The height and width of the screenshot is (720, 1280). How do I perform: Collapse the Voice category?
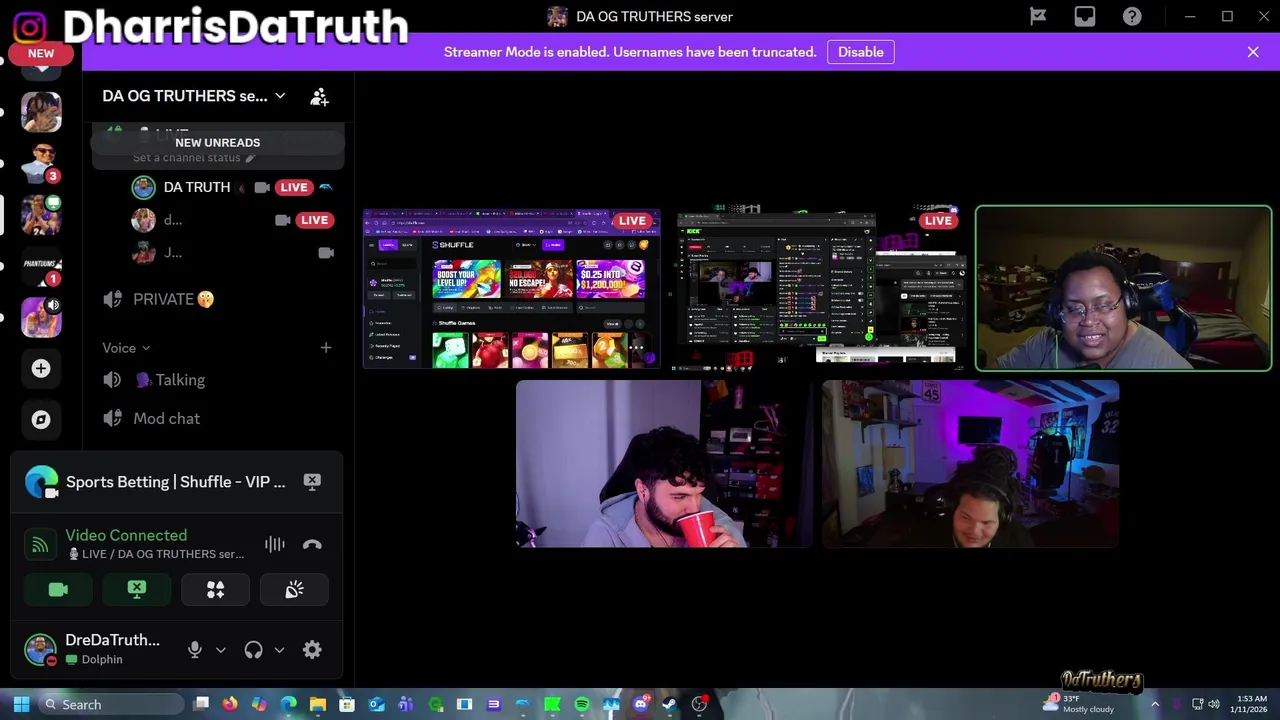(126, 347)
